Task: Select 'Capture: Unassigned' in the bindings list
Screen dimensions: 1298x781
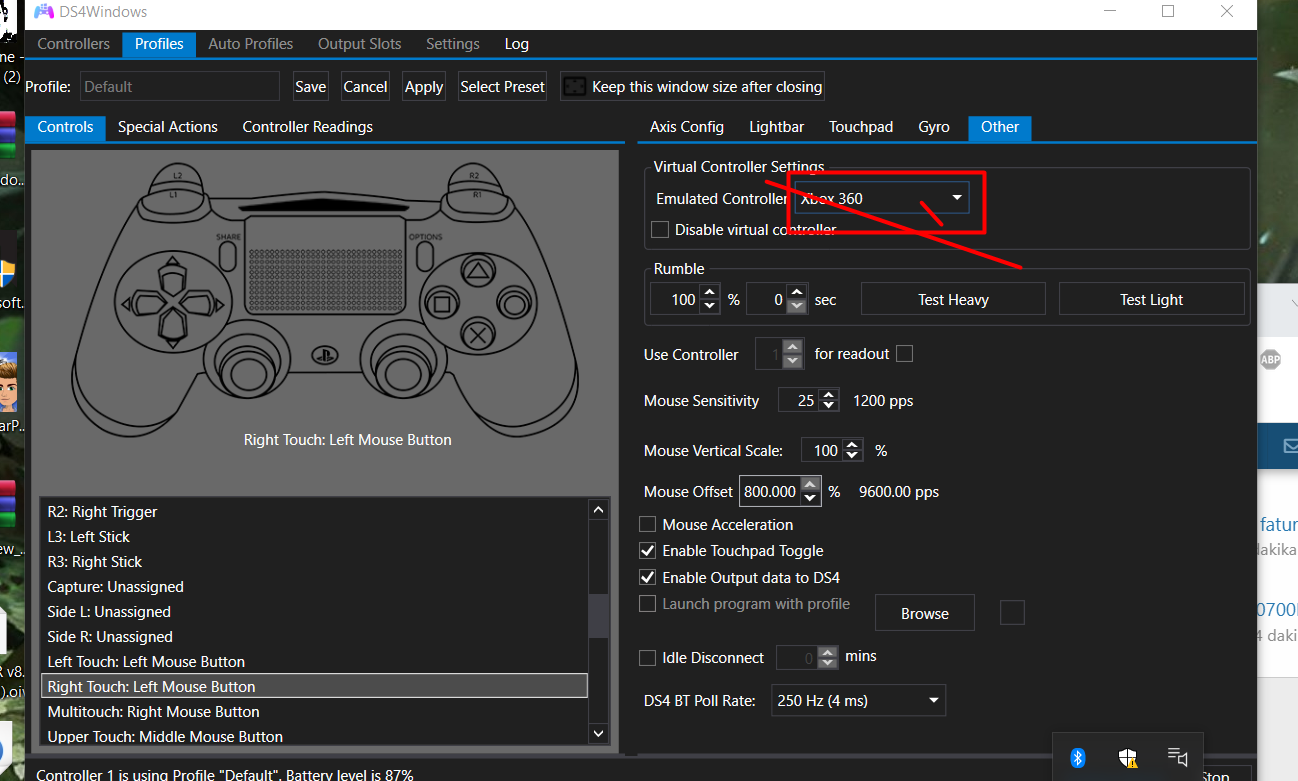Action: 314,587
